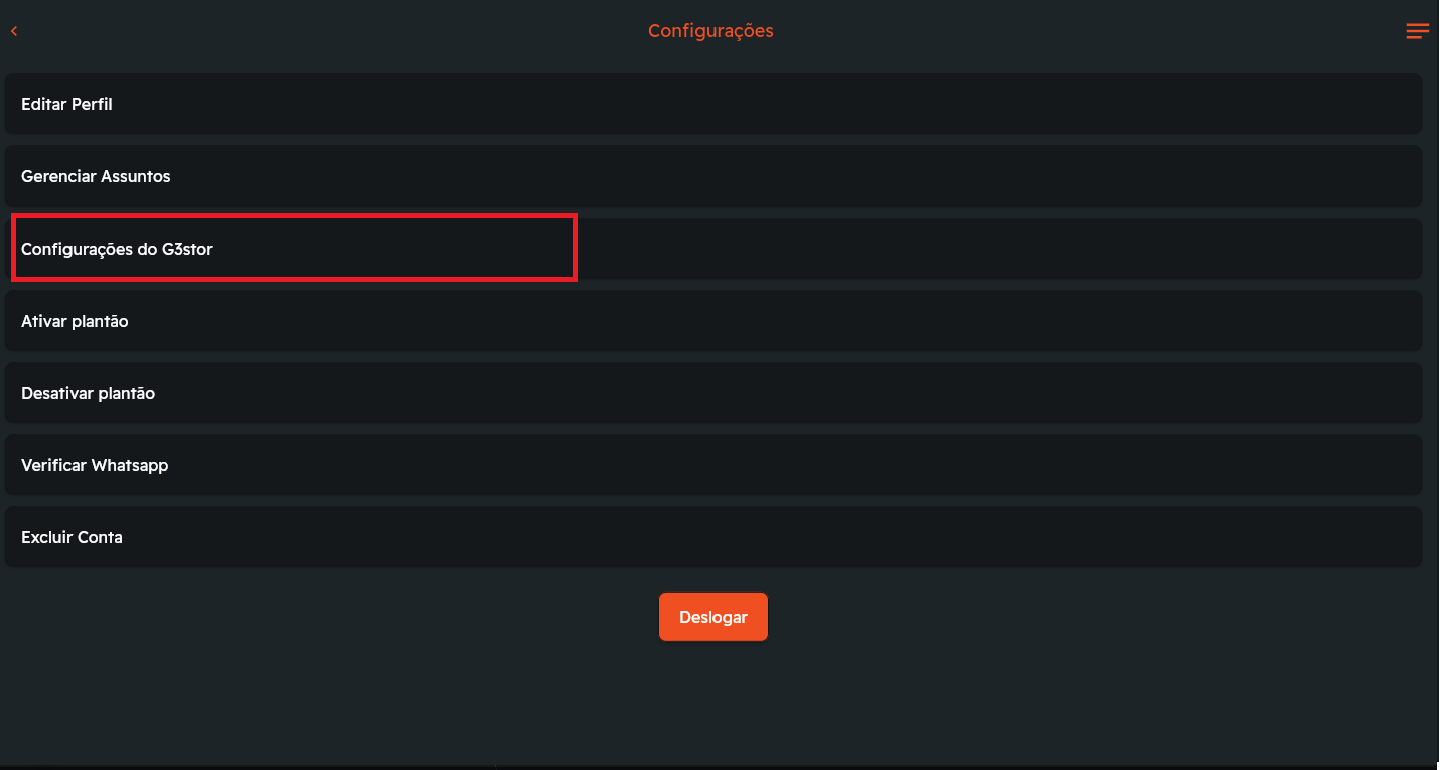The image size is (1440, 770).
Task: Open the orange hamburger menu icon
Action: 1417,31
